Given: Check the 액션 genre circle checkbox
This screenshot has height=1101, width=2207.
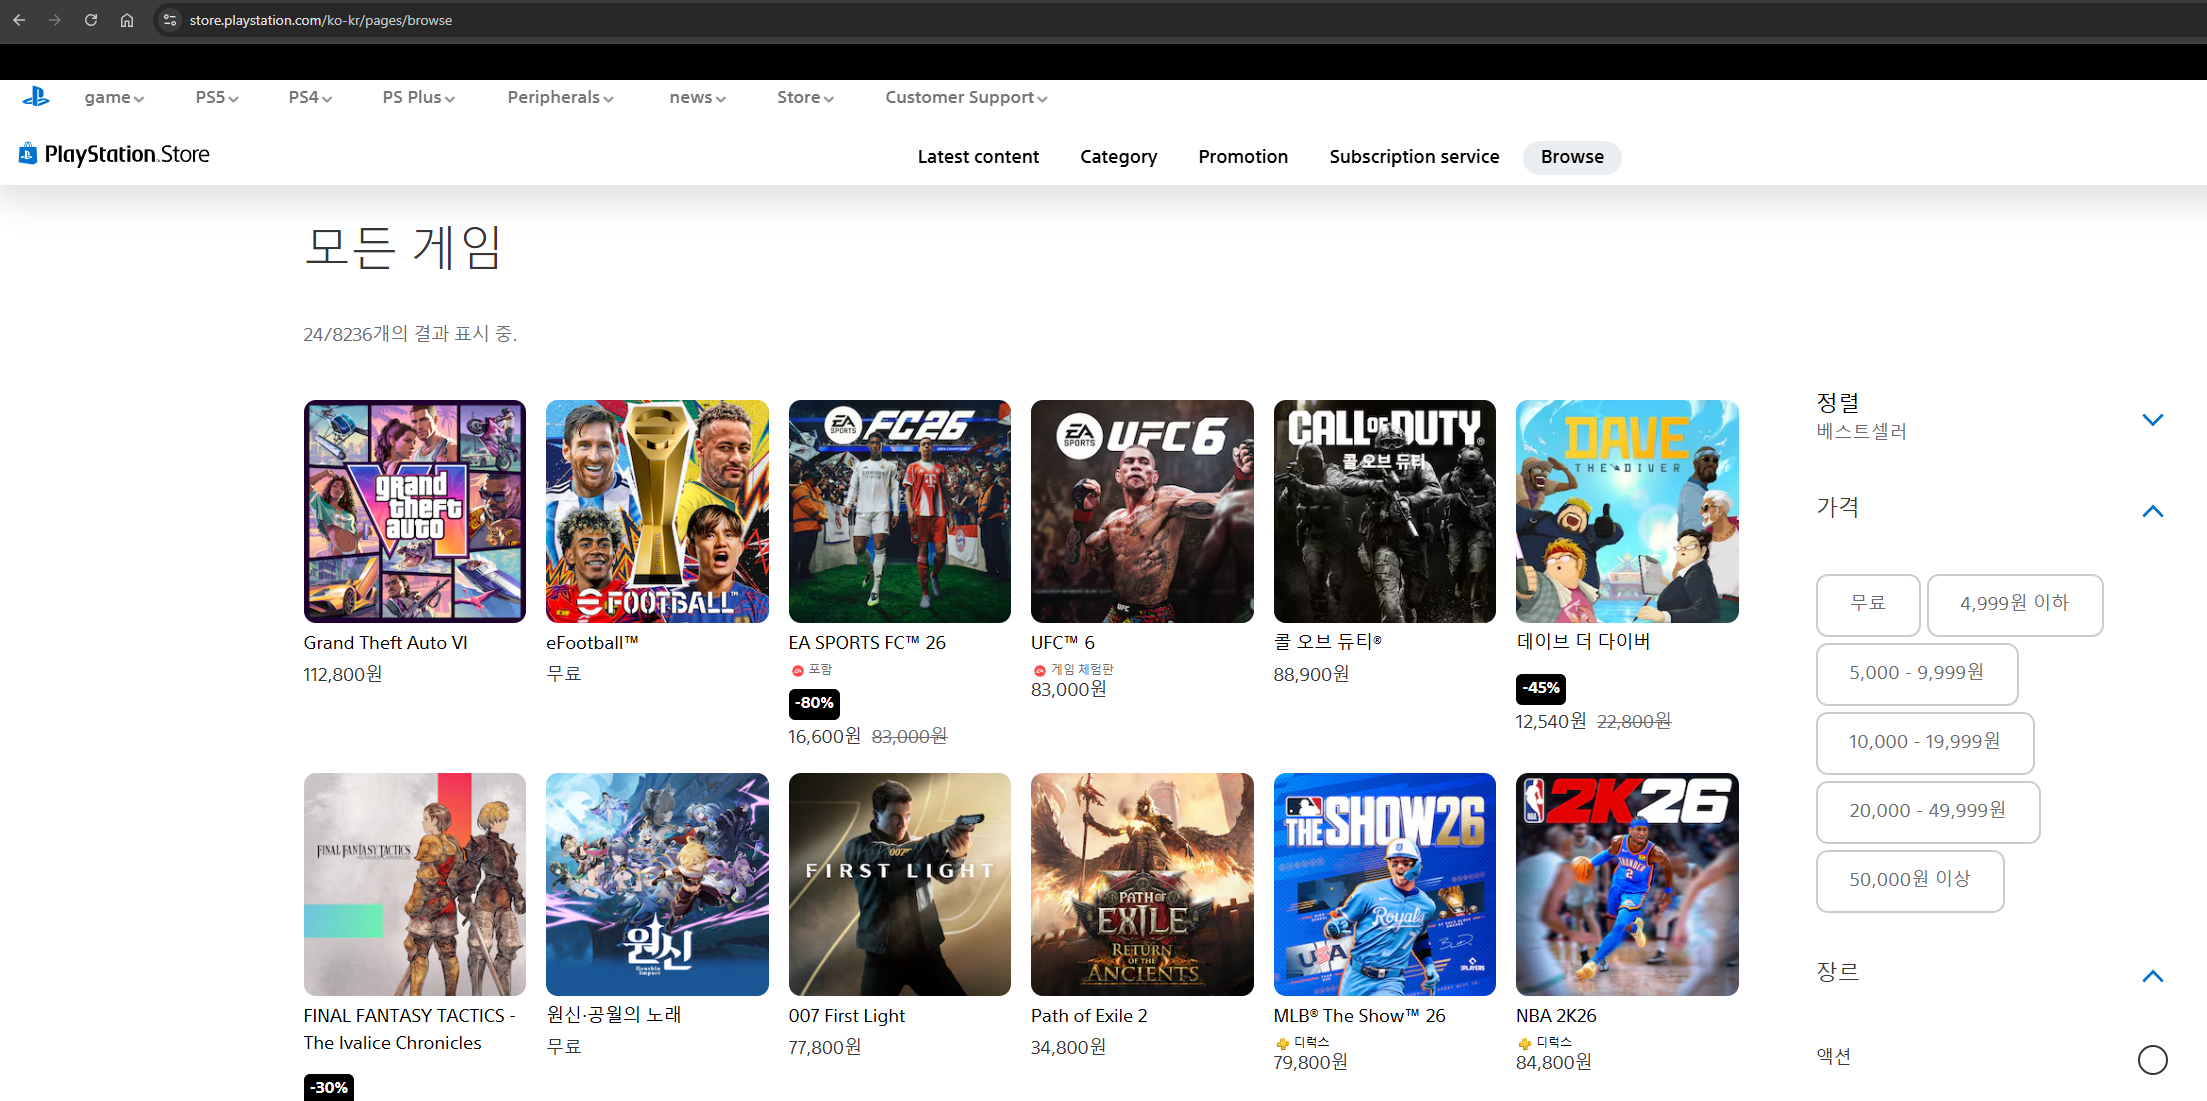Looking at the screenshot, I should coord(2153,1059).
